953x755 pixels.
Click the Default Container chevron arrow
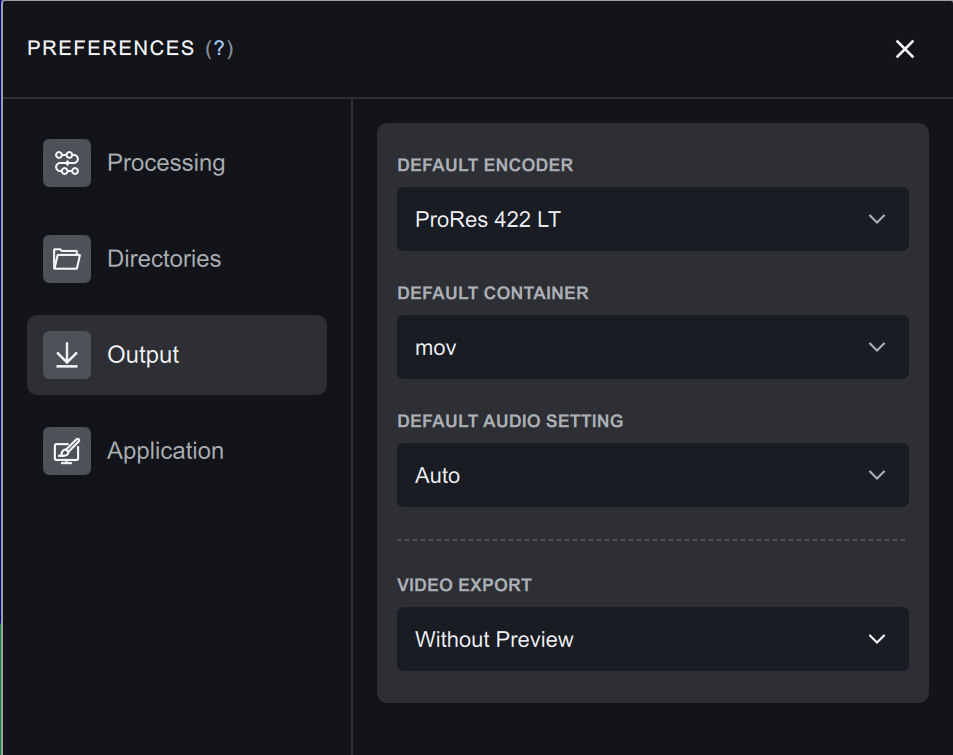point(877,347)
